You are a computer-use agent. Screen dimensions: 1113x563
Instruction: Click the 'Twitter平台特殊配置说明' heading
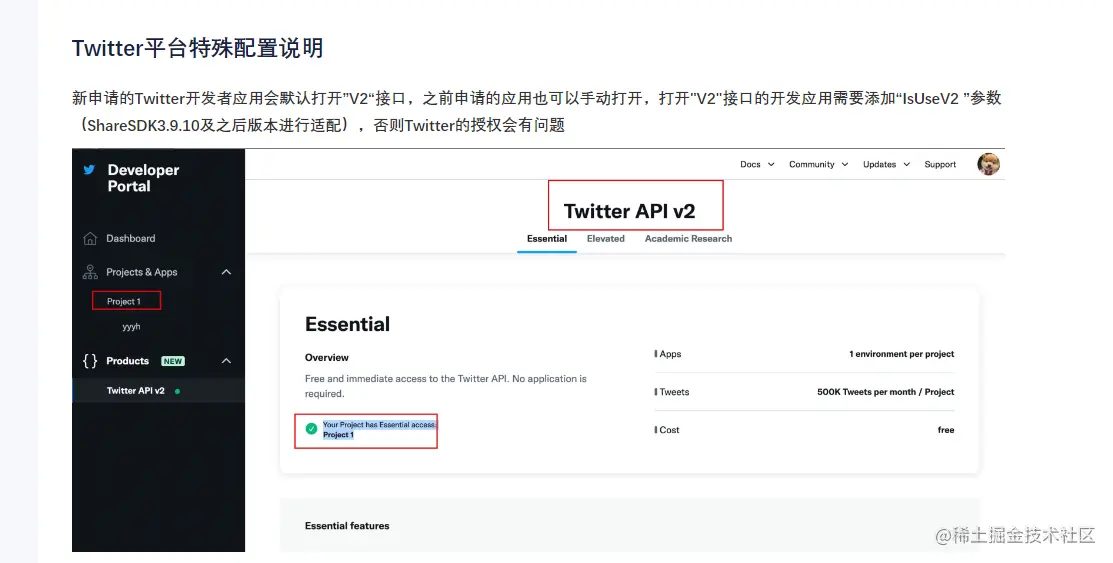click(197, 48)
